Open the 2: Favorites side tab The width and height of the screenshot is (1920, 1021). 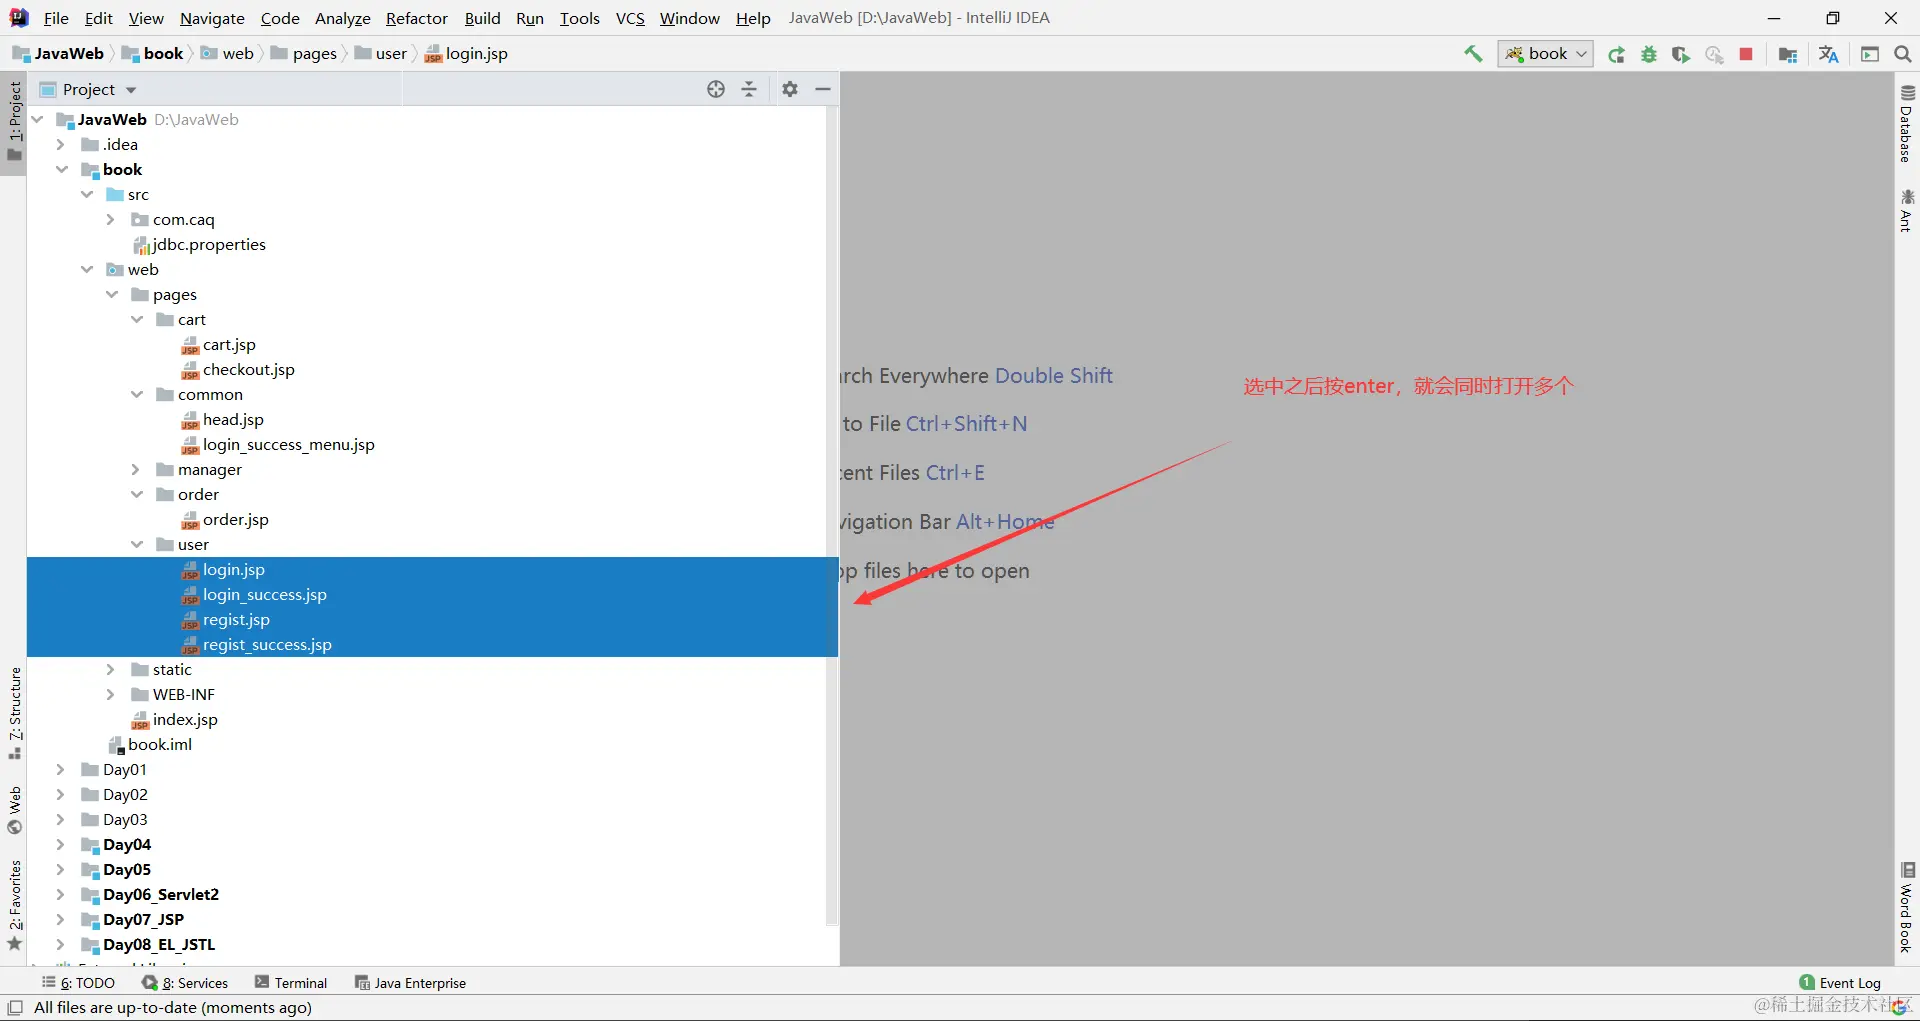pos(14,905)
